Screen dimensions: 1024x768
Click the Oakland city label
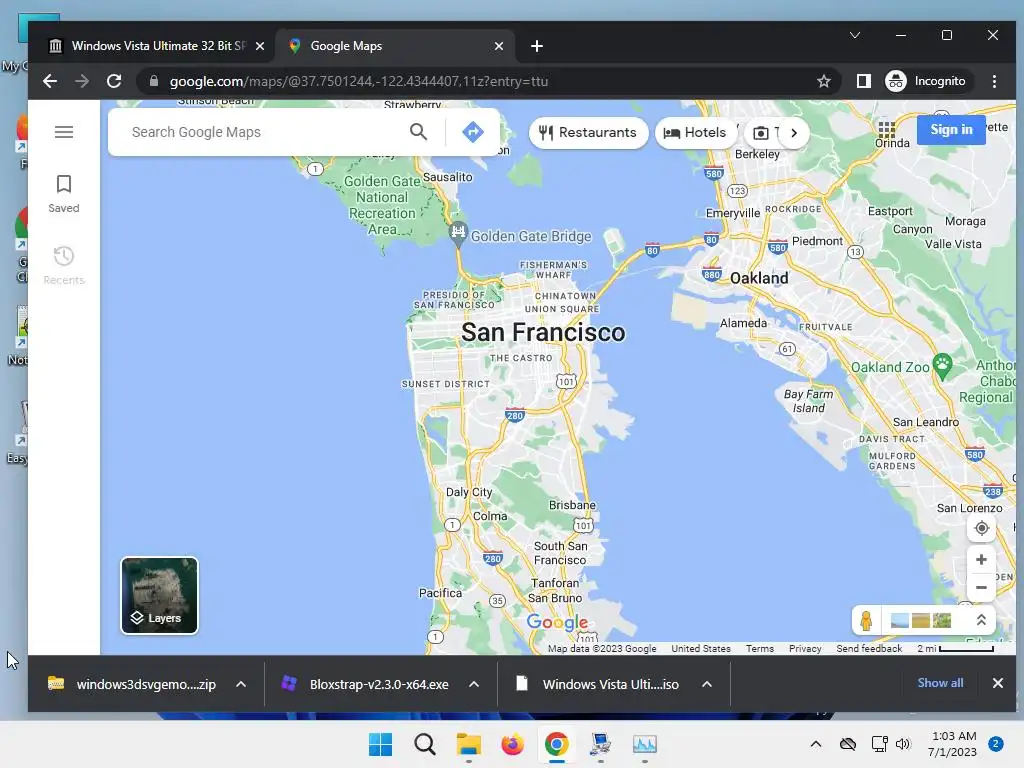(x=759, y=278)
